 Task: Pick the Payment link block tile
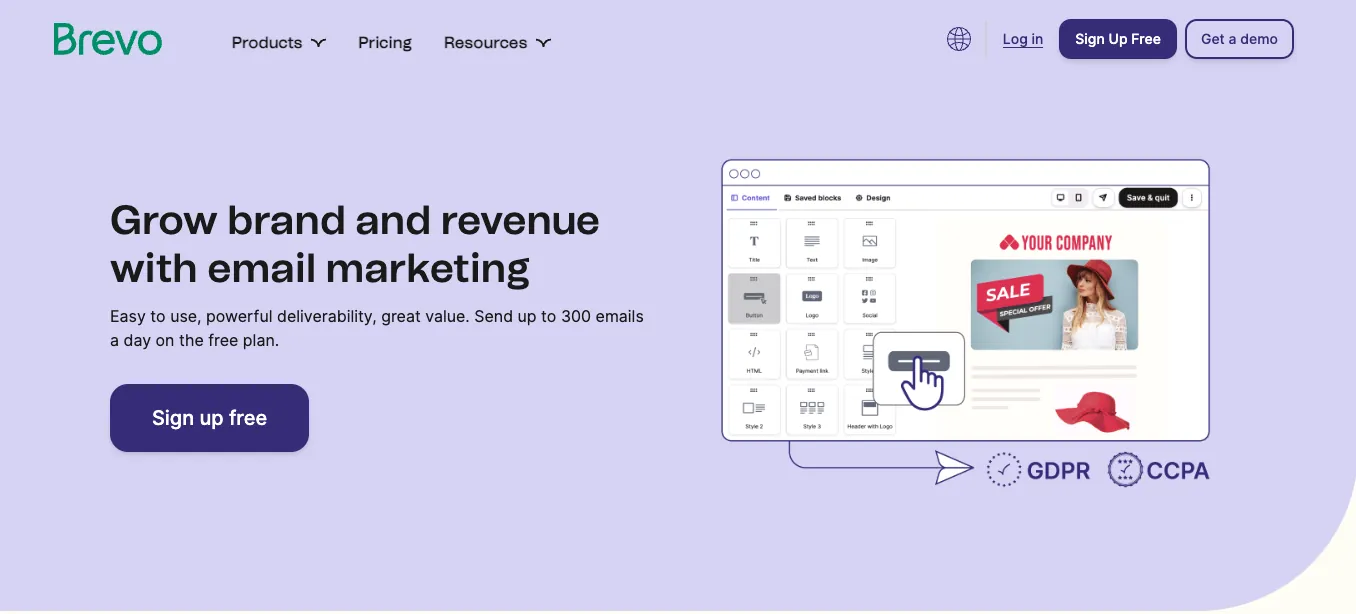(812, 354)
